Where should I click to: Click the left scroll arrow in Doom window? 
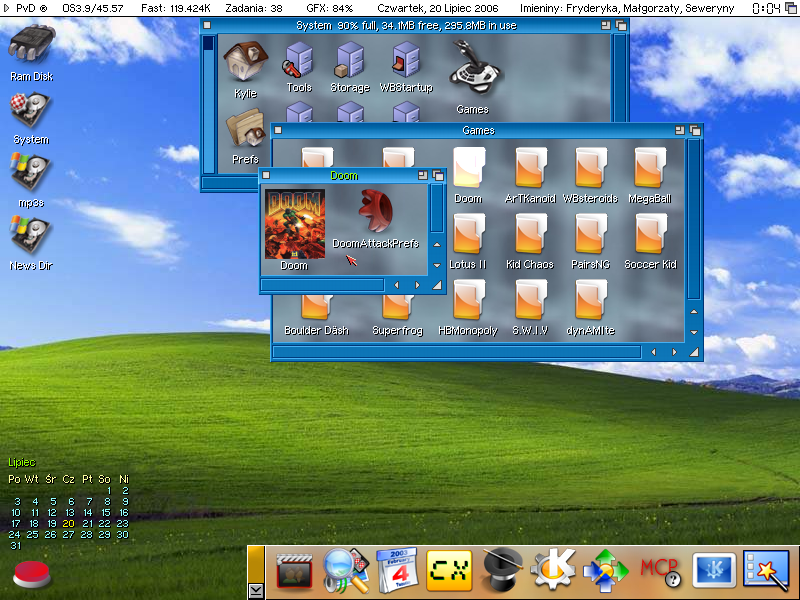(x=396, y=285)
